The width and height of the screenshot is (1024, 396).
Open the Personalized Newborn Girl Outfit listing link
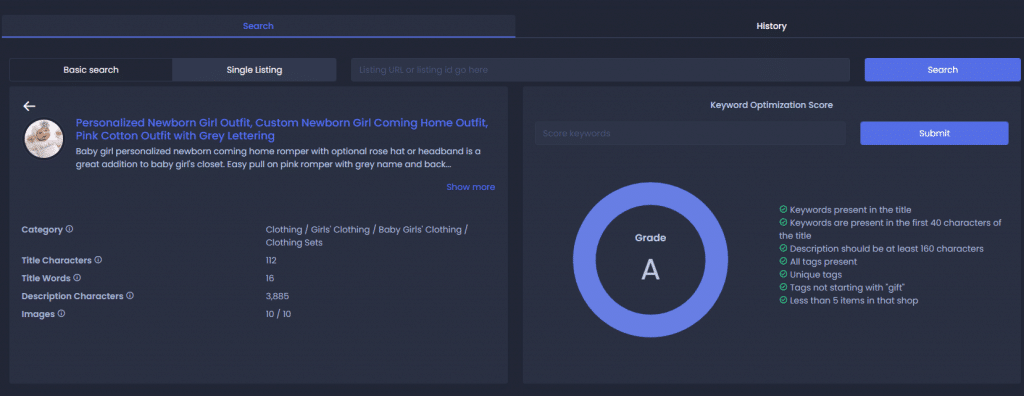coord(282,129)
